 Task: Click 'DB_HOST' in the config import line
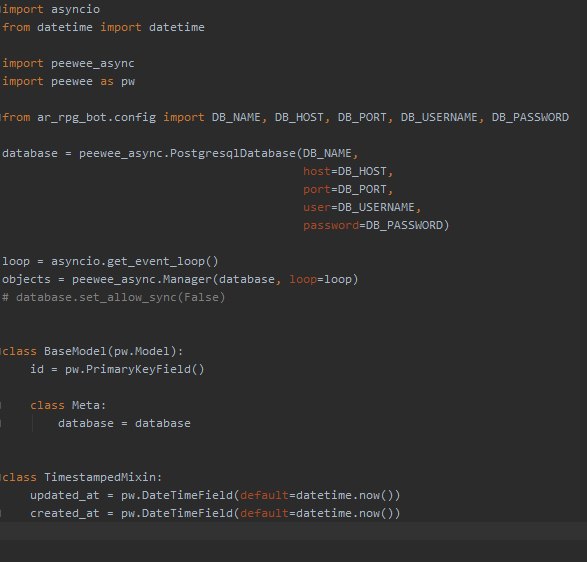coord(299,118)
